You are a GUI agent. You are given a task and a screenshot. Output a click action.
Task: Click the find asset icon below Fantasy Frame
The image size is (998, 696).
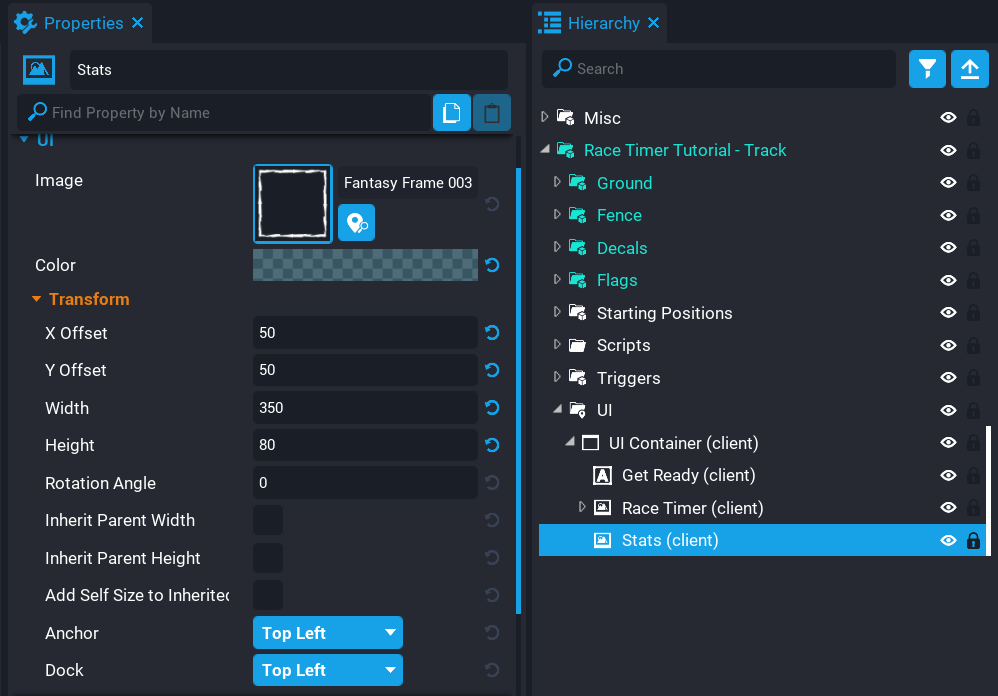(356, 222)
